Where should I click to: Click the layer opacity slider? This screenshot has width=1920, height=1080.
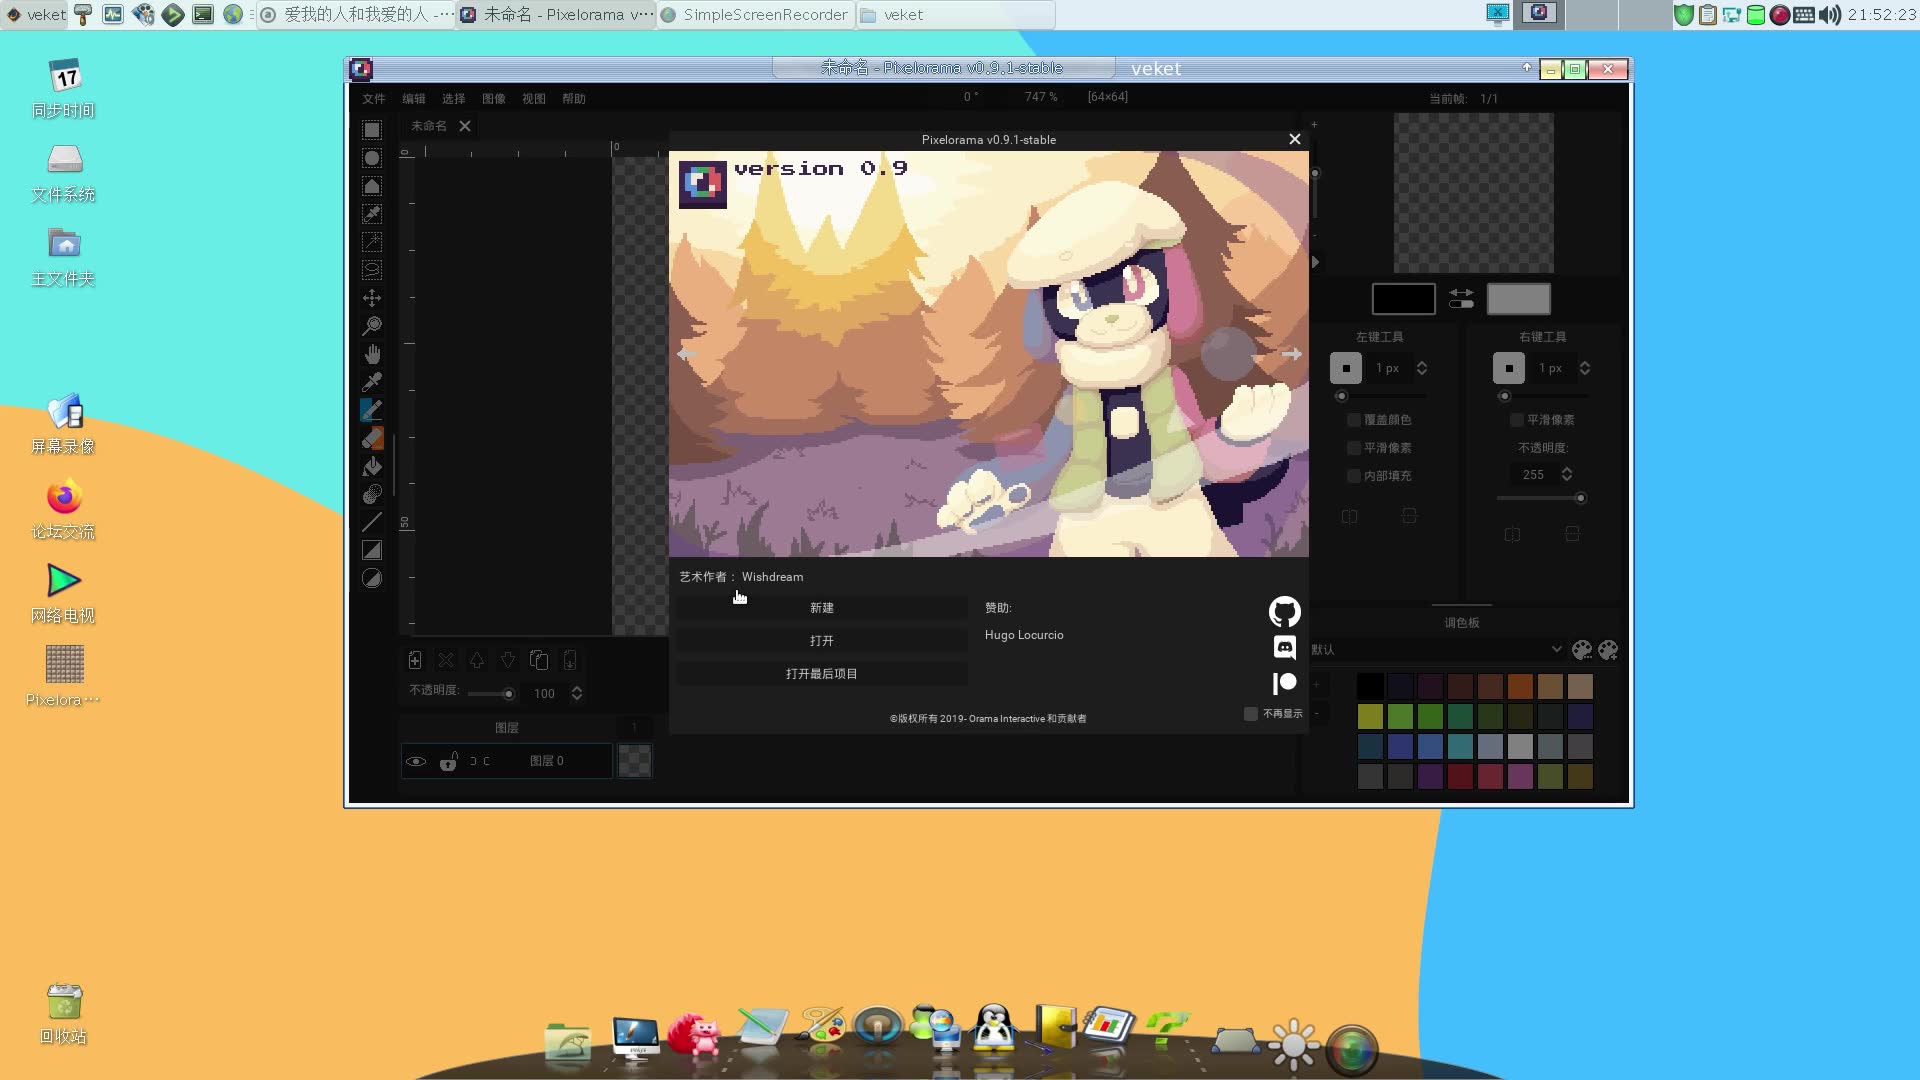pyautogui.click(x=491, y=694)
